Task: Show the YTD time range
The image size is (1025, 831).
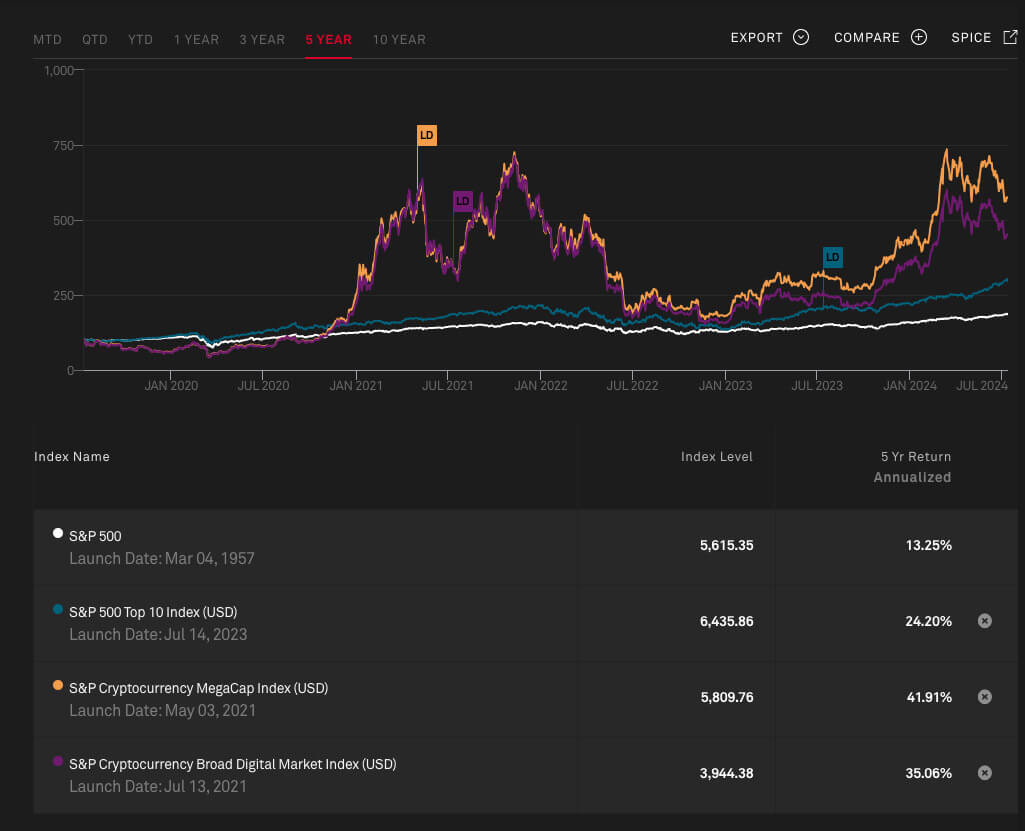Action: click(x=140, y=40)
